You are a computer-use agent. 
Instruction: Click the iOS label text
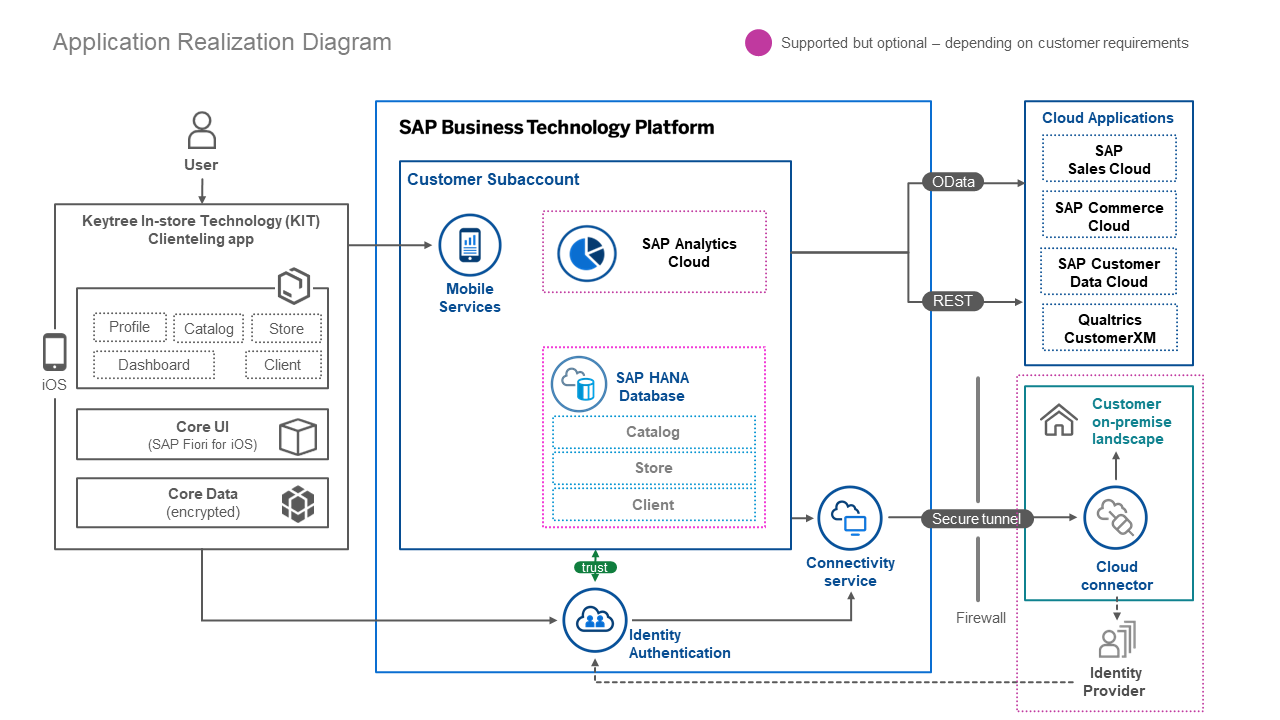pos(54,384)
